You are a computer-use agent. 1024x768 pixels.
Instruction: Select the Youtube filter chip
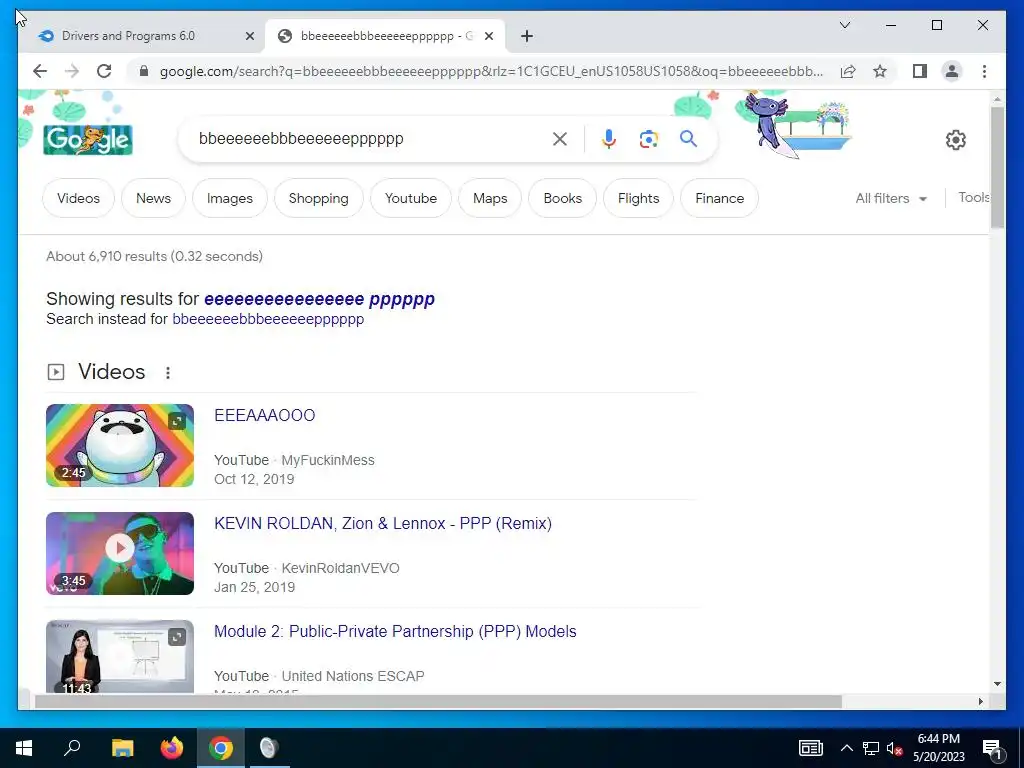point(411,198)
